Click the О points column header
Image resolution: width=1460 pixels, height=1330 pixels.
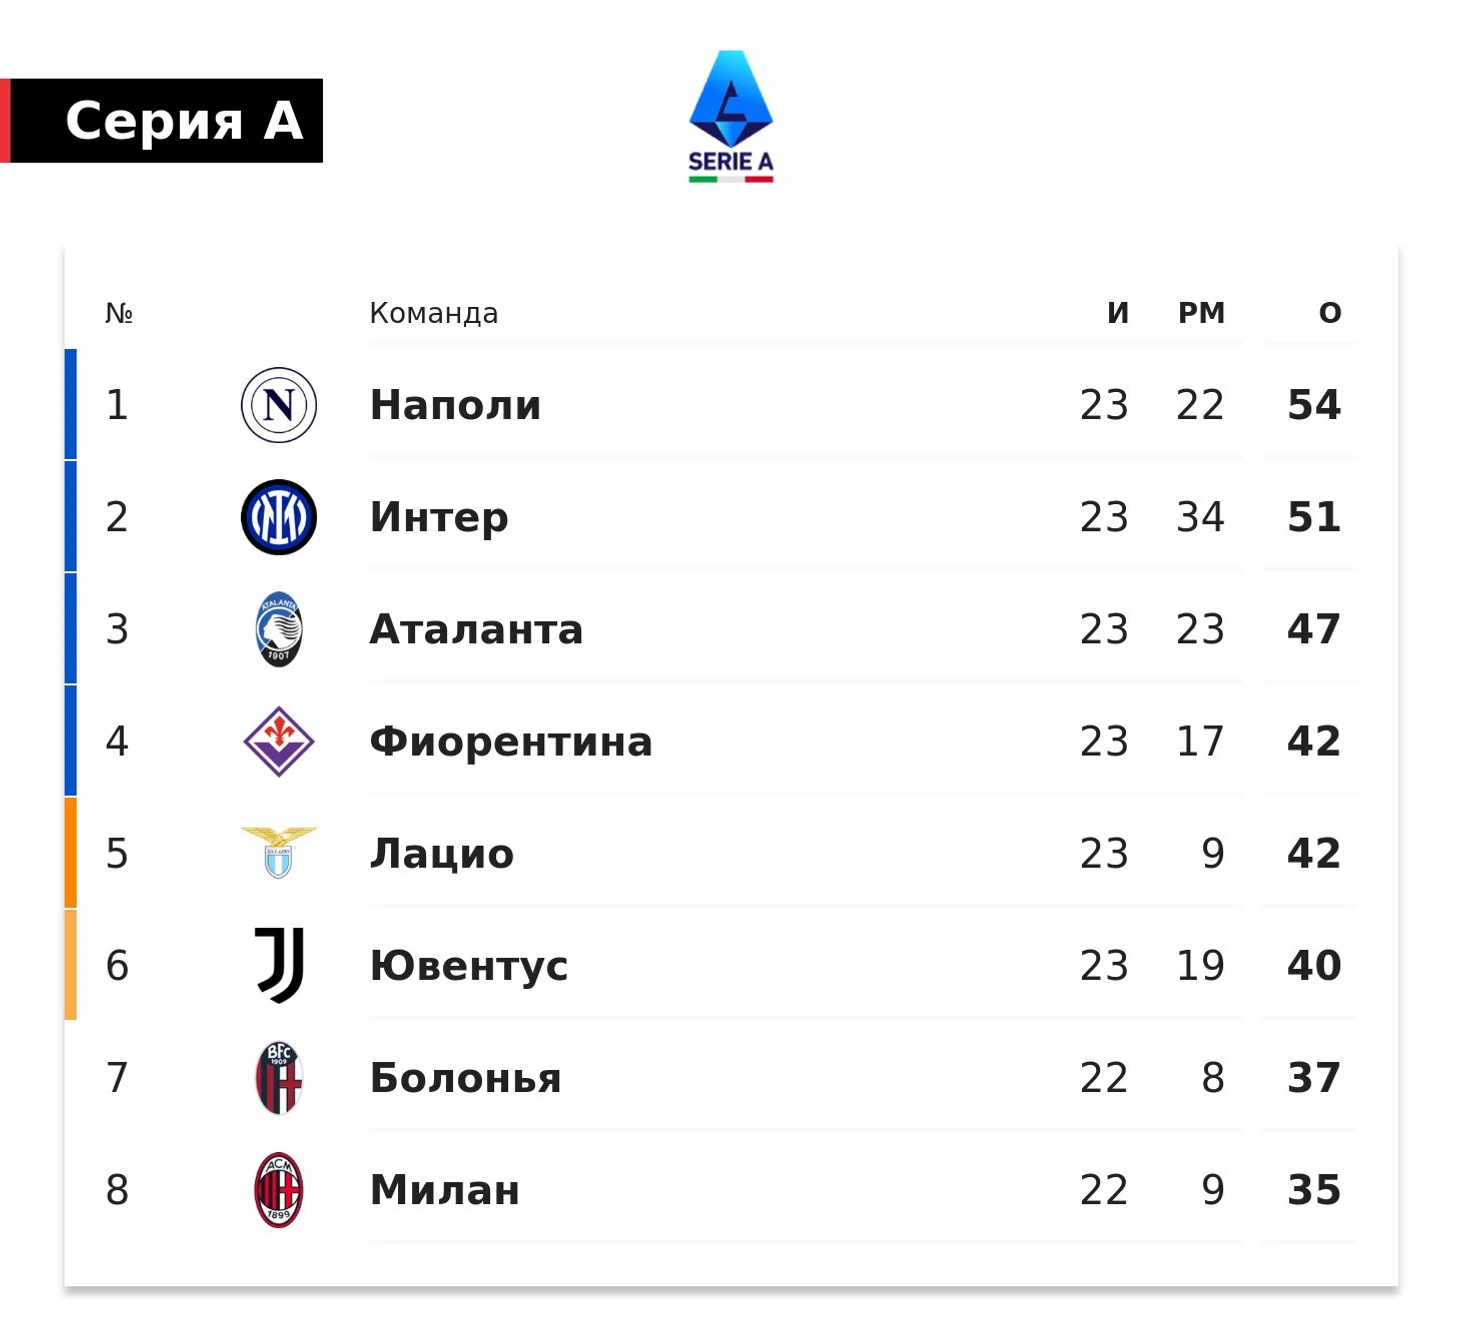click(x=1330, y=313)
